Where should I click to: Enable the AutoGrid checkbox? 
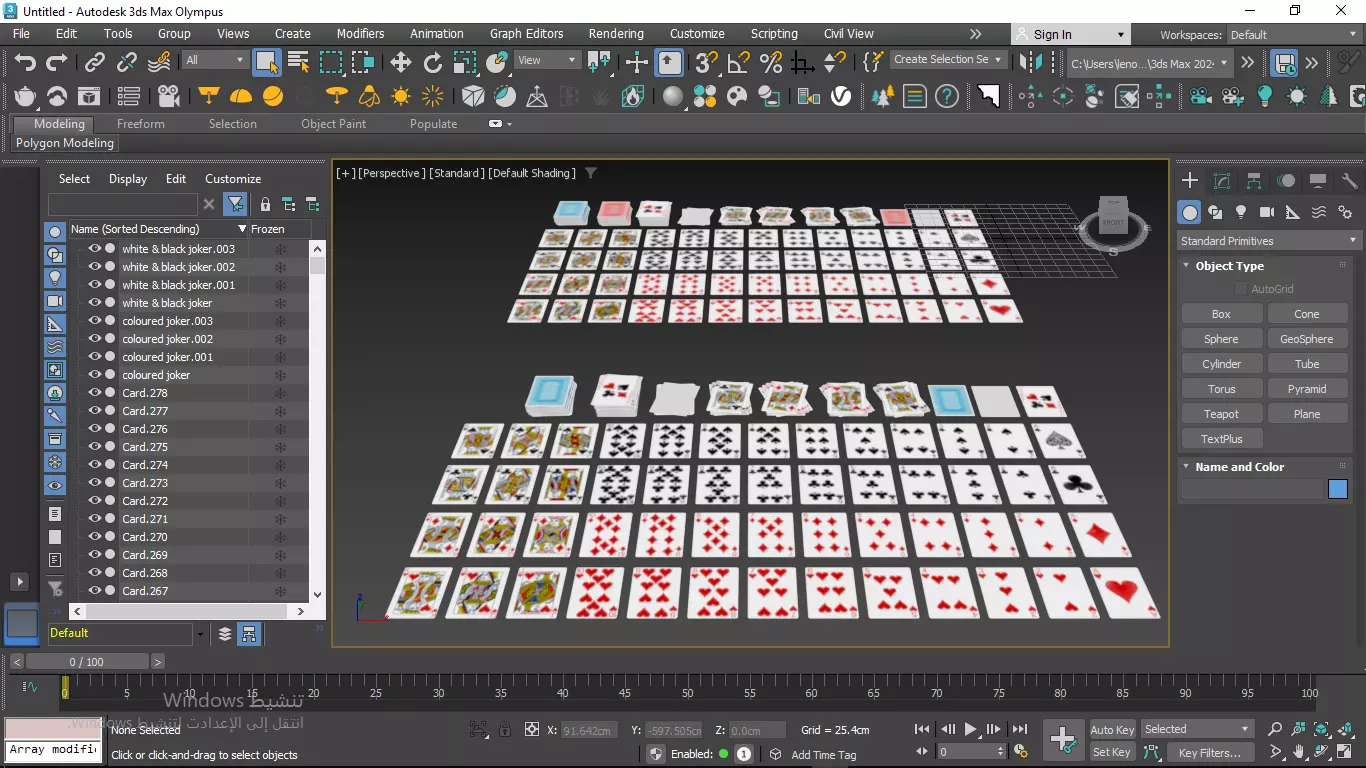(1241, 289)
